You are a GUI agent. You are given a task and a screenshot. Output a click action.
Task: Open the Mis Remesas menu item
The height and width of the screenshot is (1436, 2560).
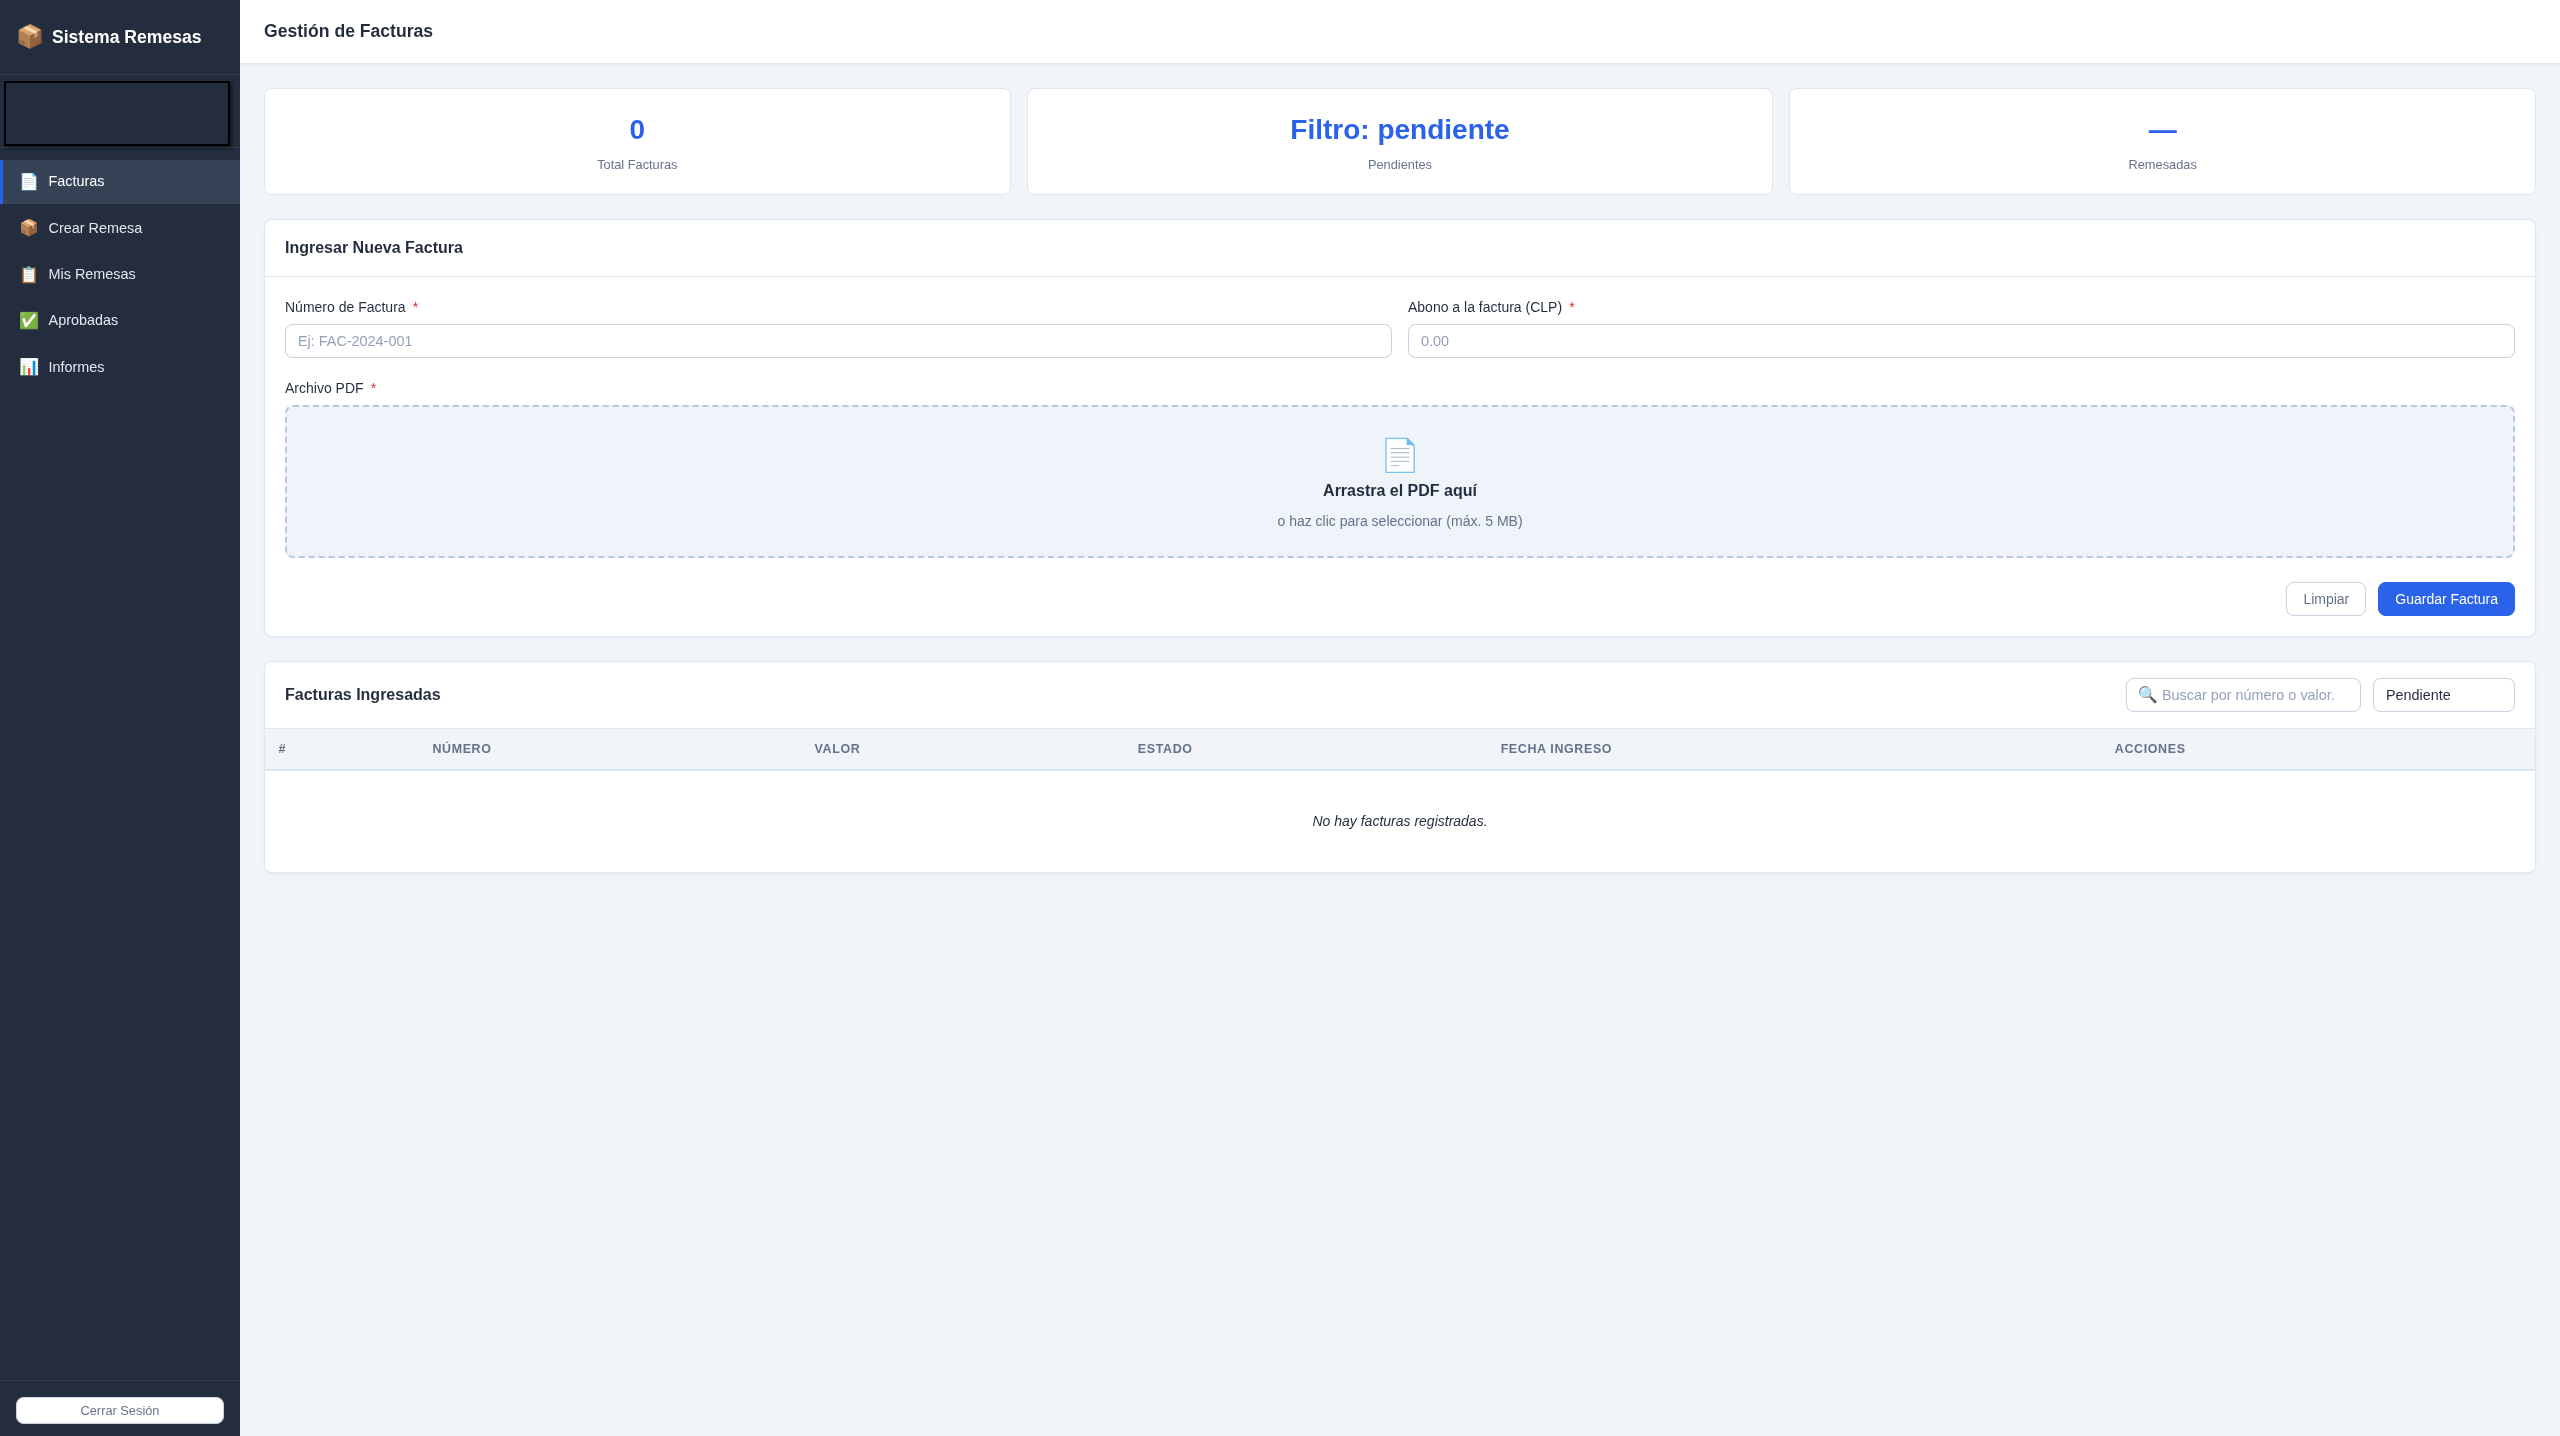(x=120, y=274)
